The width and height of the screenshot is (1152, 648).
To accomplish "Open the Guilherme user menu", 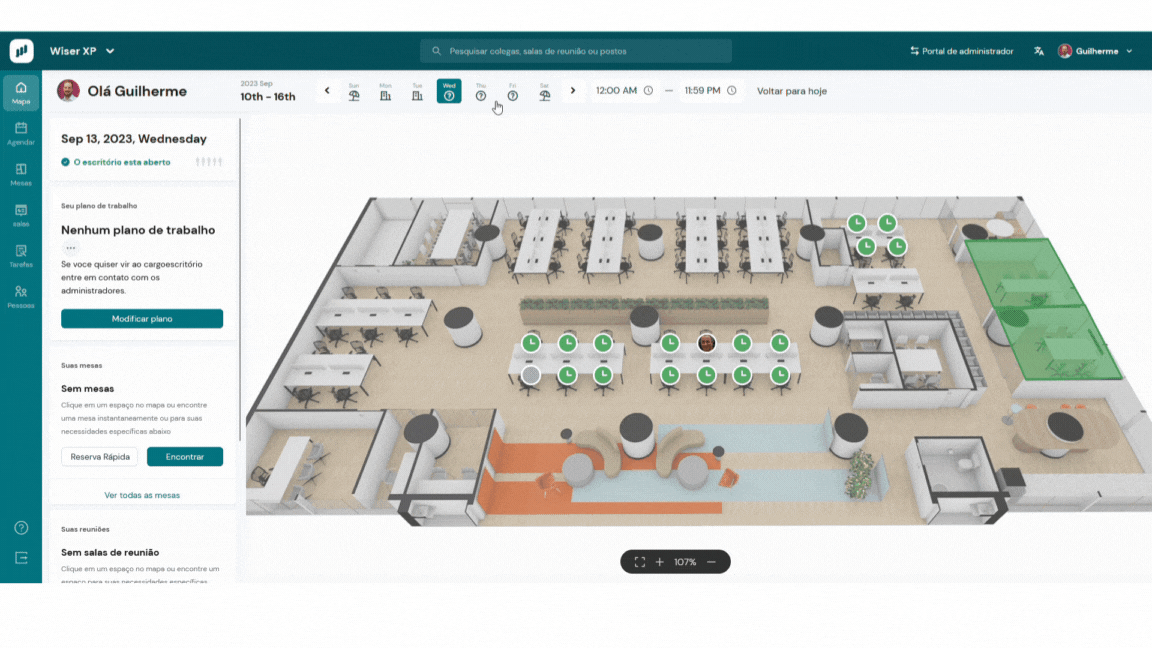I will coord(1095,51).
